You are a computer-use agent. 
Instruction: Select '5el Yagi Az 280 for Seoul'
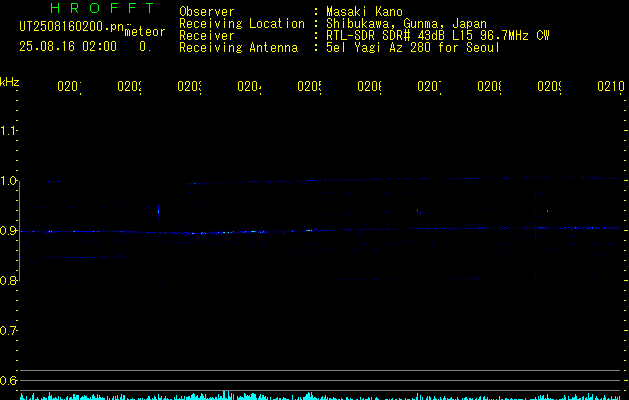coord(413,48)
